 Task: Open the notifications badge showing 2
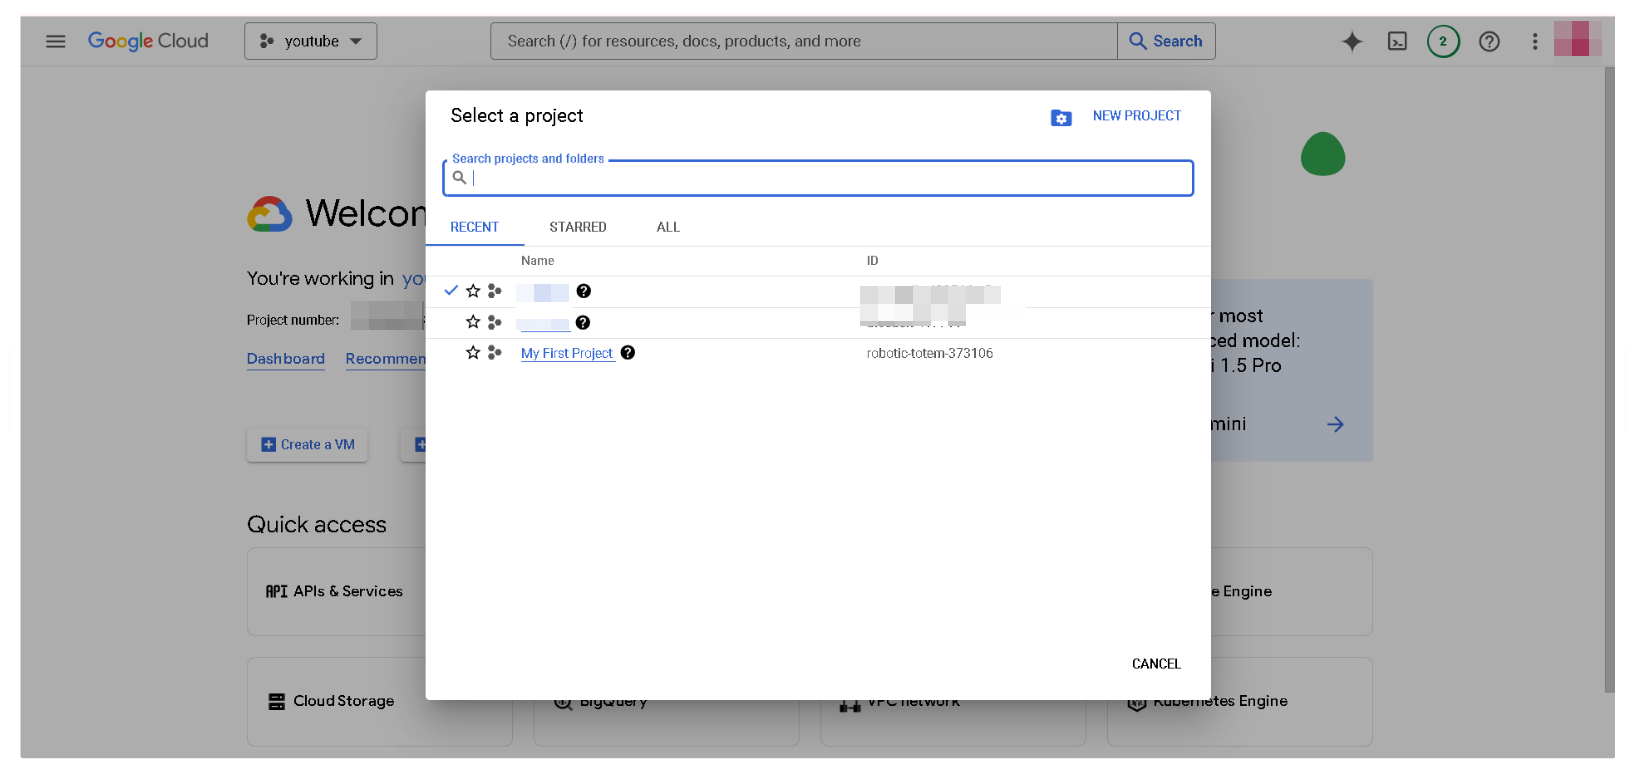(1442, 41)
